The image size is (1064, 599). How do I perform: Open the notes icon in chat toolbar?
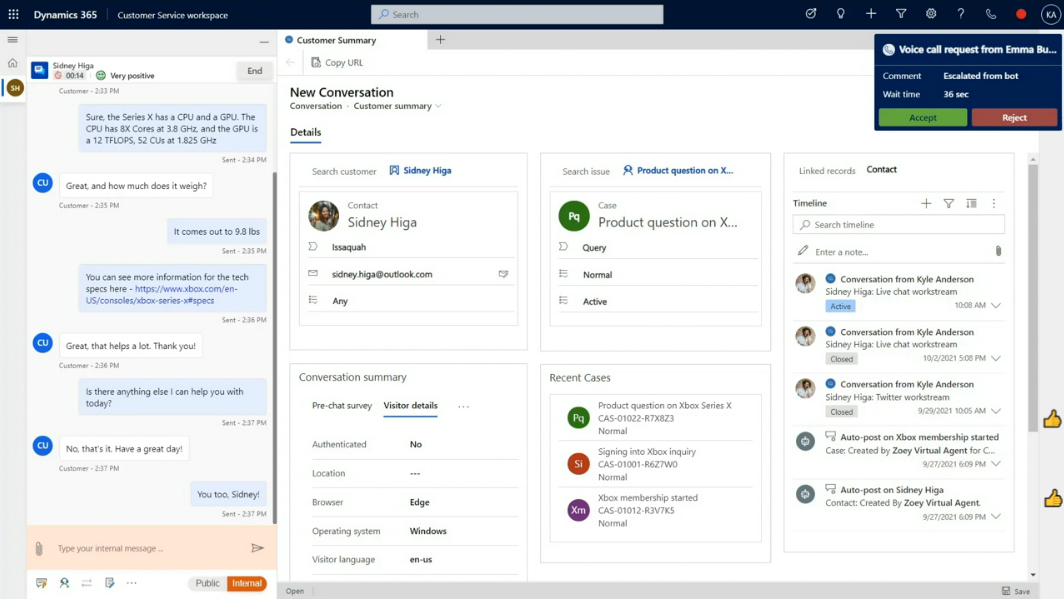tap(110, 583)
